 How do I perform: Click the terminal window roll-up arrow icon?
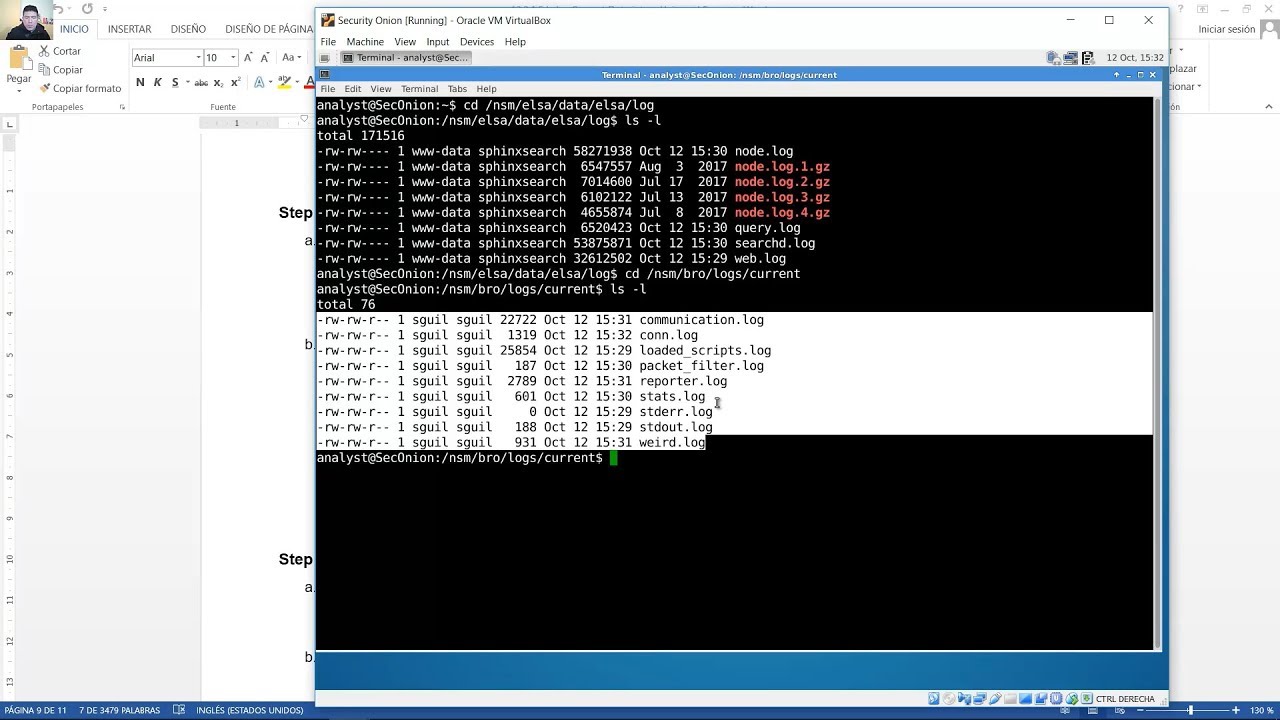pyautogui.click(x=1116, y=75)
